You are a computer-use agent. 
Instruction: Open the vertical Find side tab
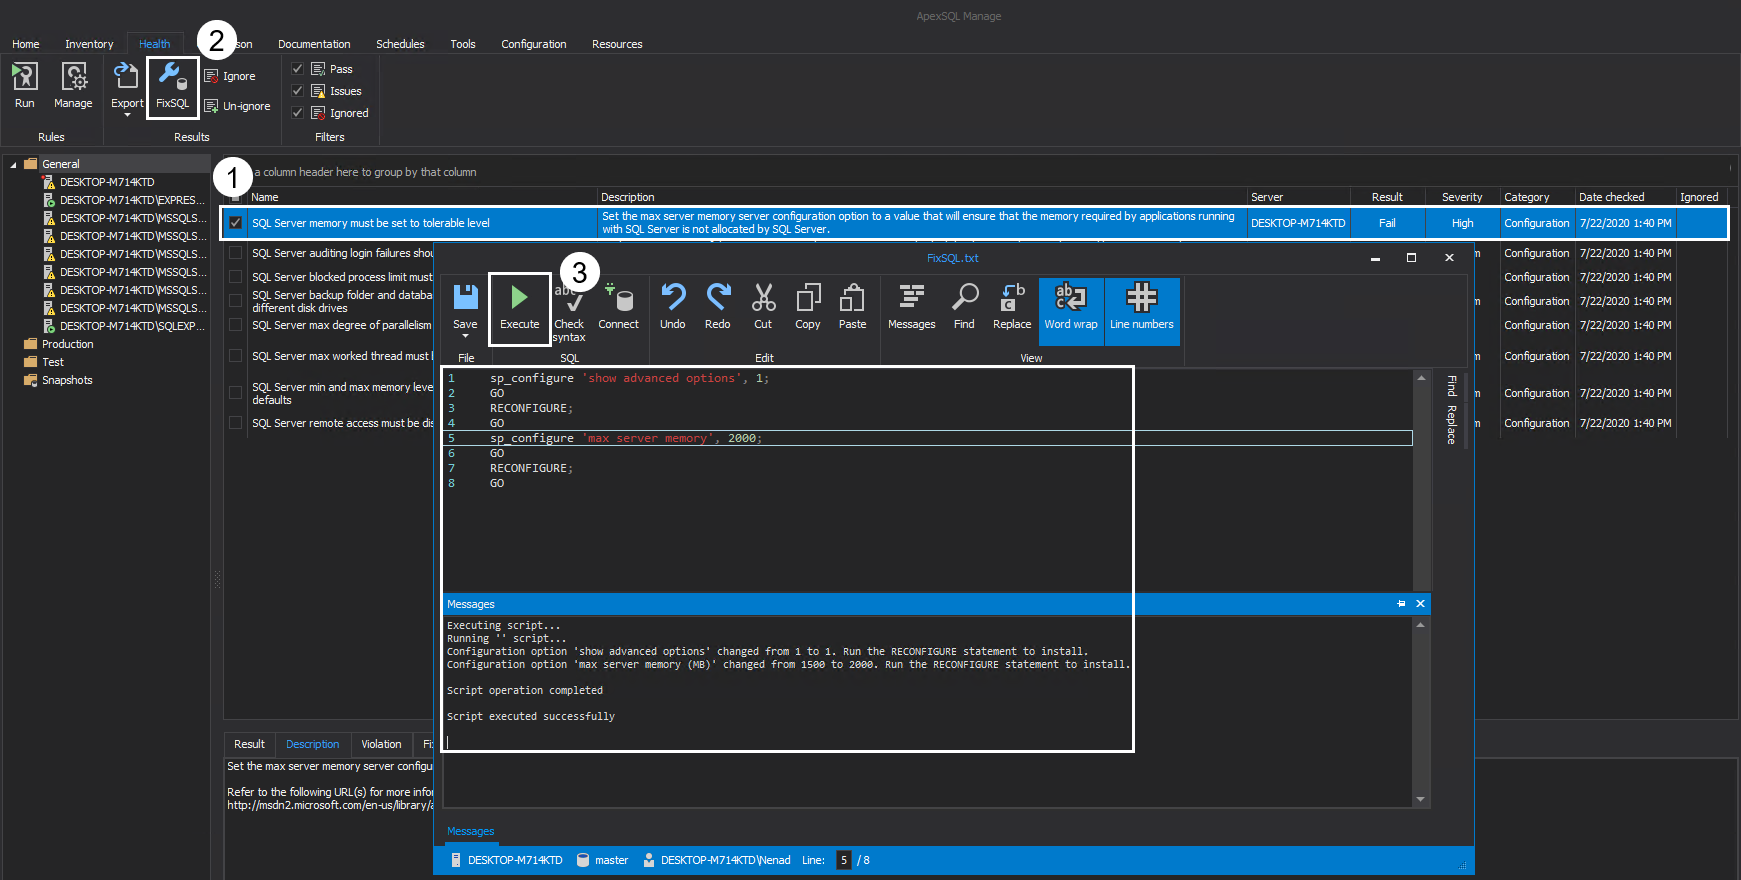(x=1452, y=386)
